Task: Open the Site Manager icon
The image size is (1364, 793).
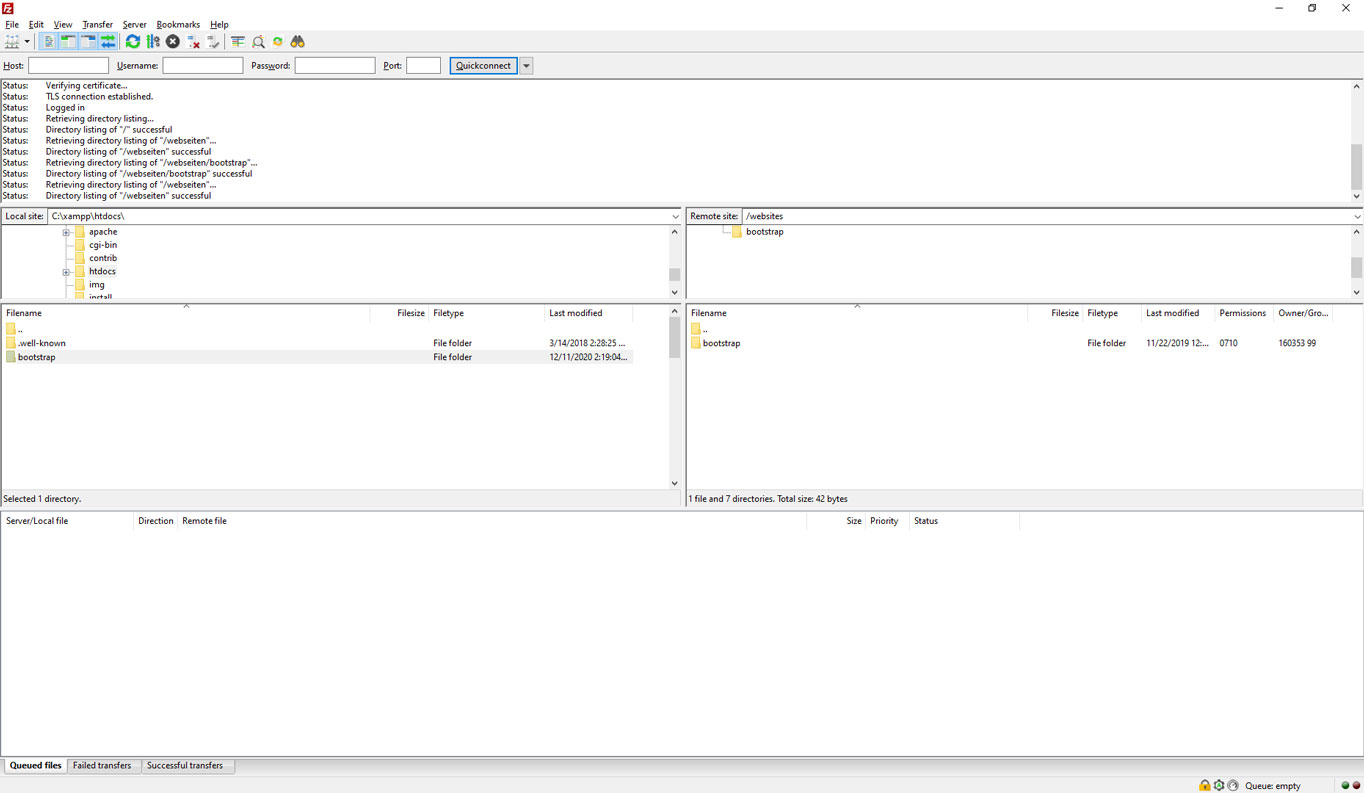Action: coord(12,42)
